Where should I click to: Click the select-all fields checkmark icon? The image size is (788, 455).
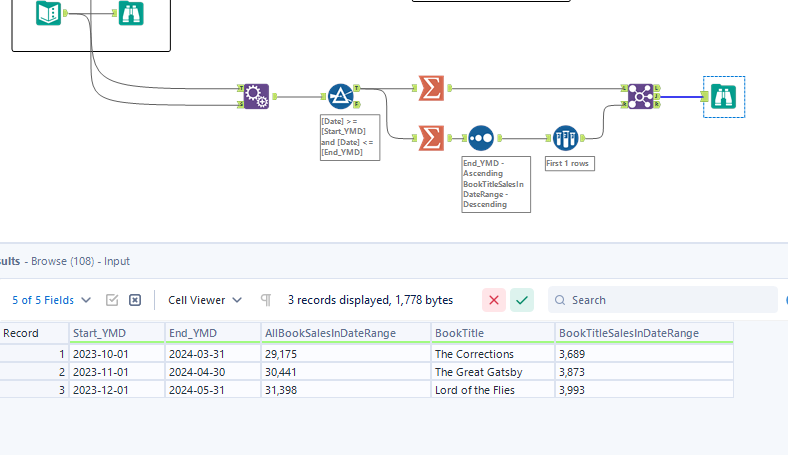112,300
